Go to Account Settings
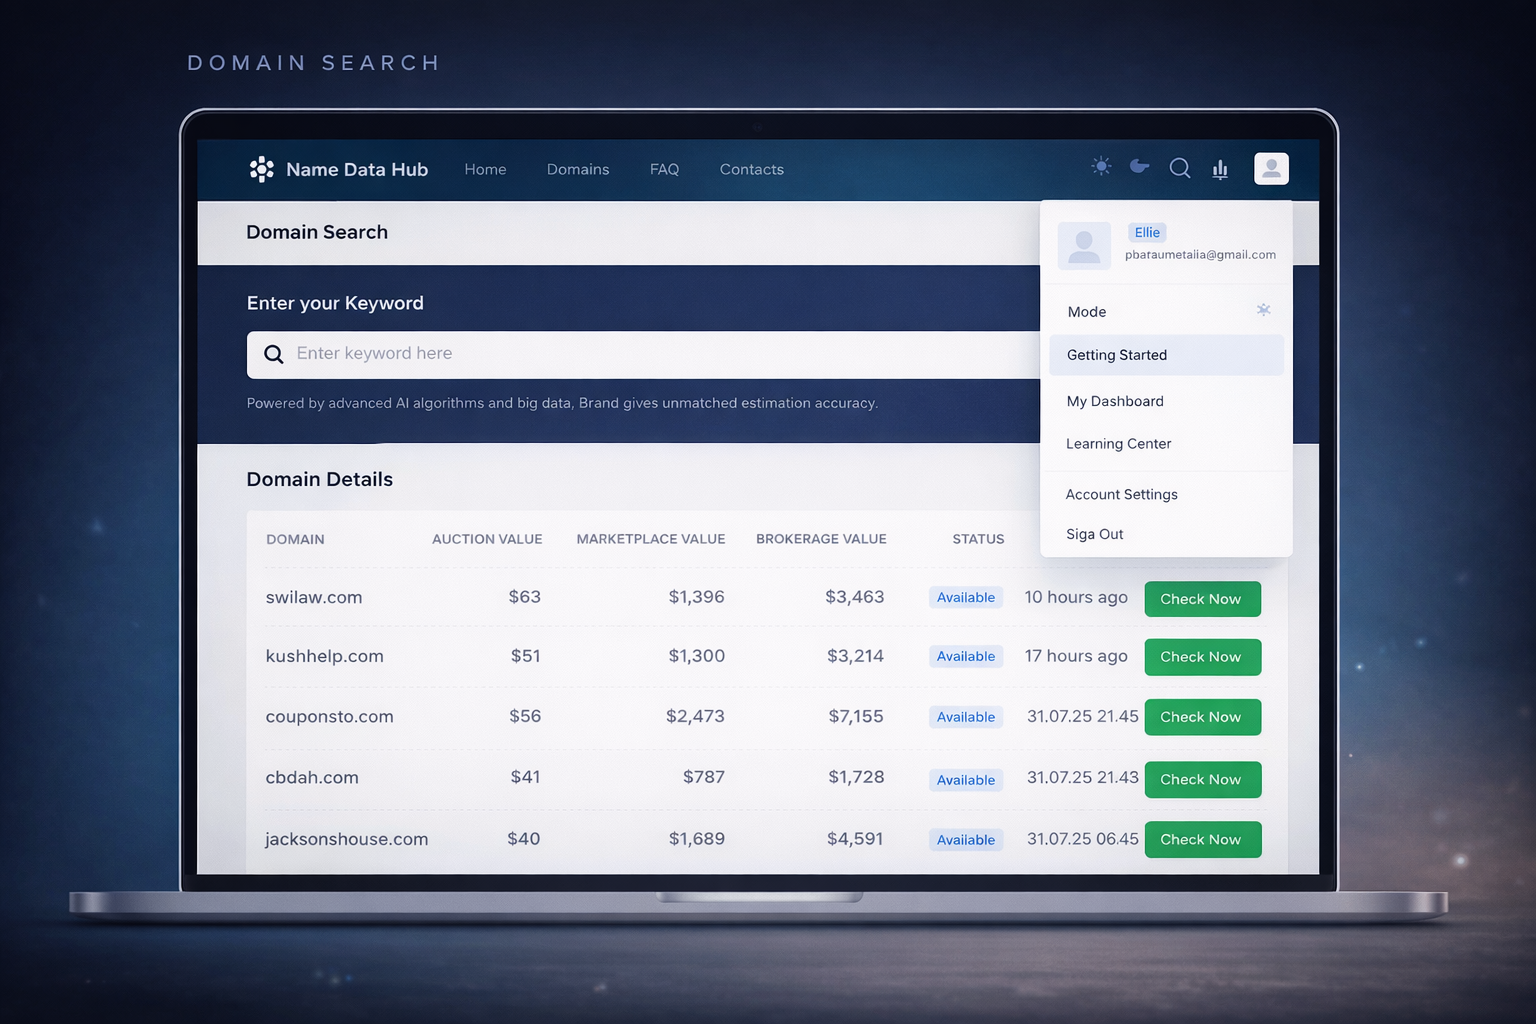Image resolution: width=1536 pixels, height=1024 pixels. [x=1121, y=494]
